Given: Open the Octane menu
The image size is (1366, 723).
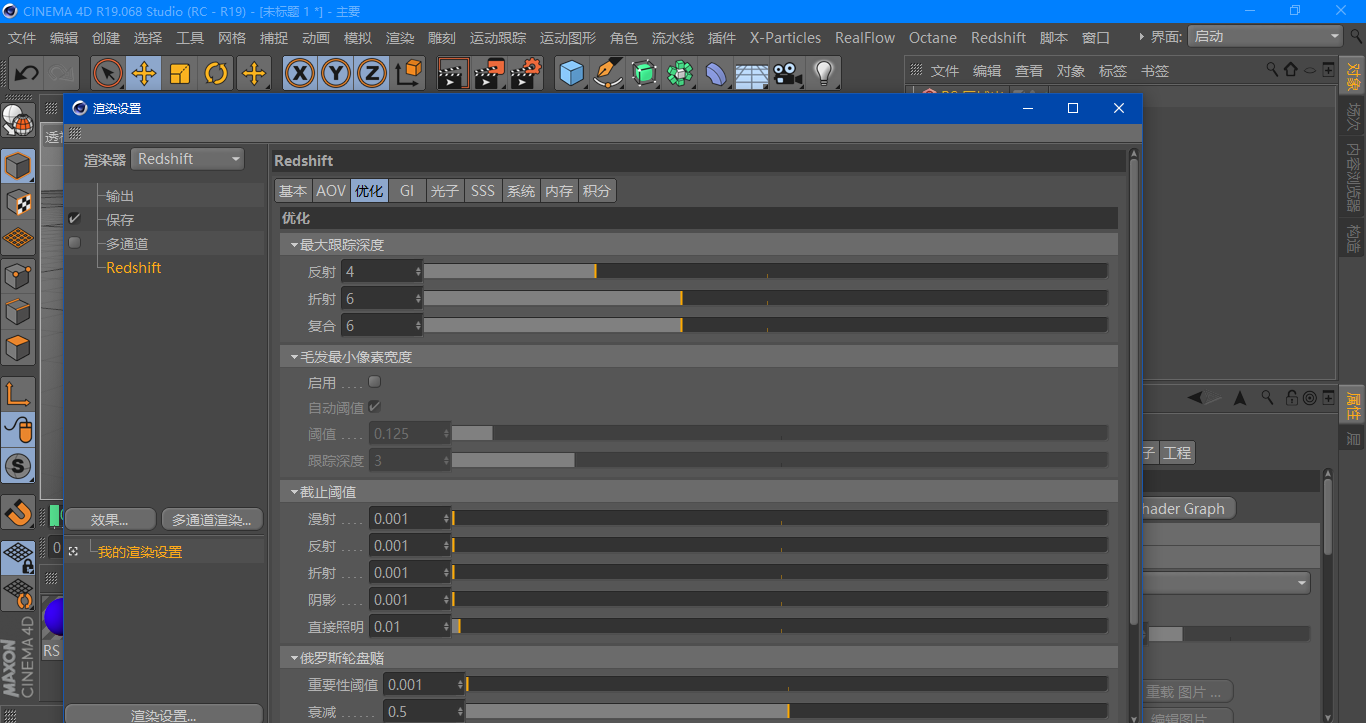Looking at the screenshot, I should click(x=932, y=38).
